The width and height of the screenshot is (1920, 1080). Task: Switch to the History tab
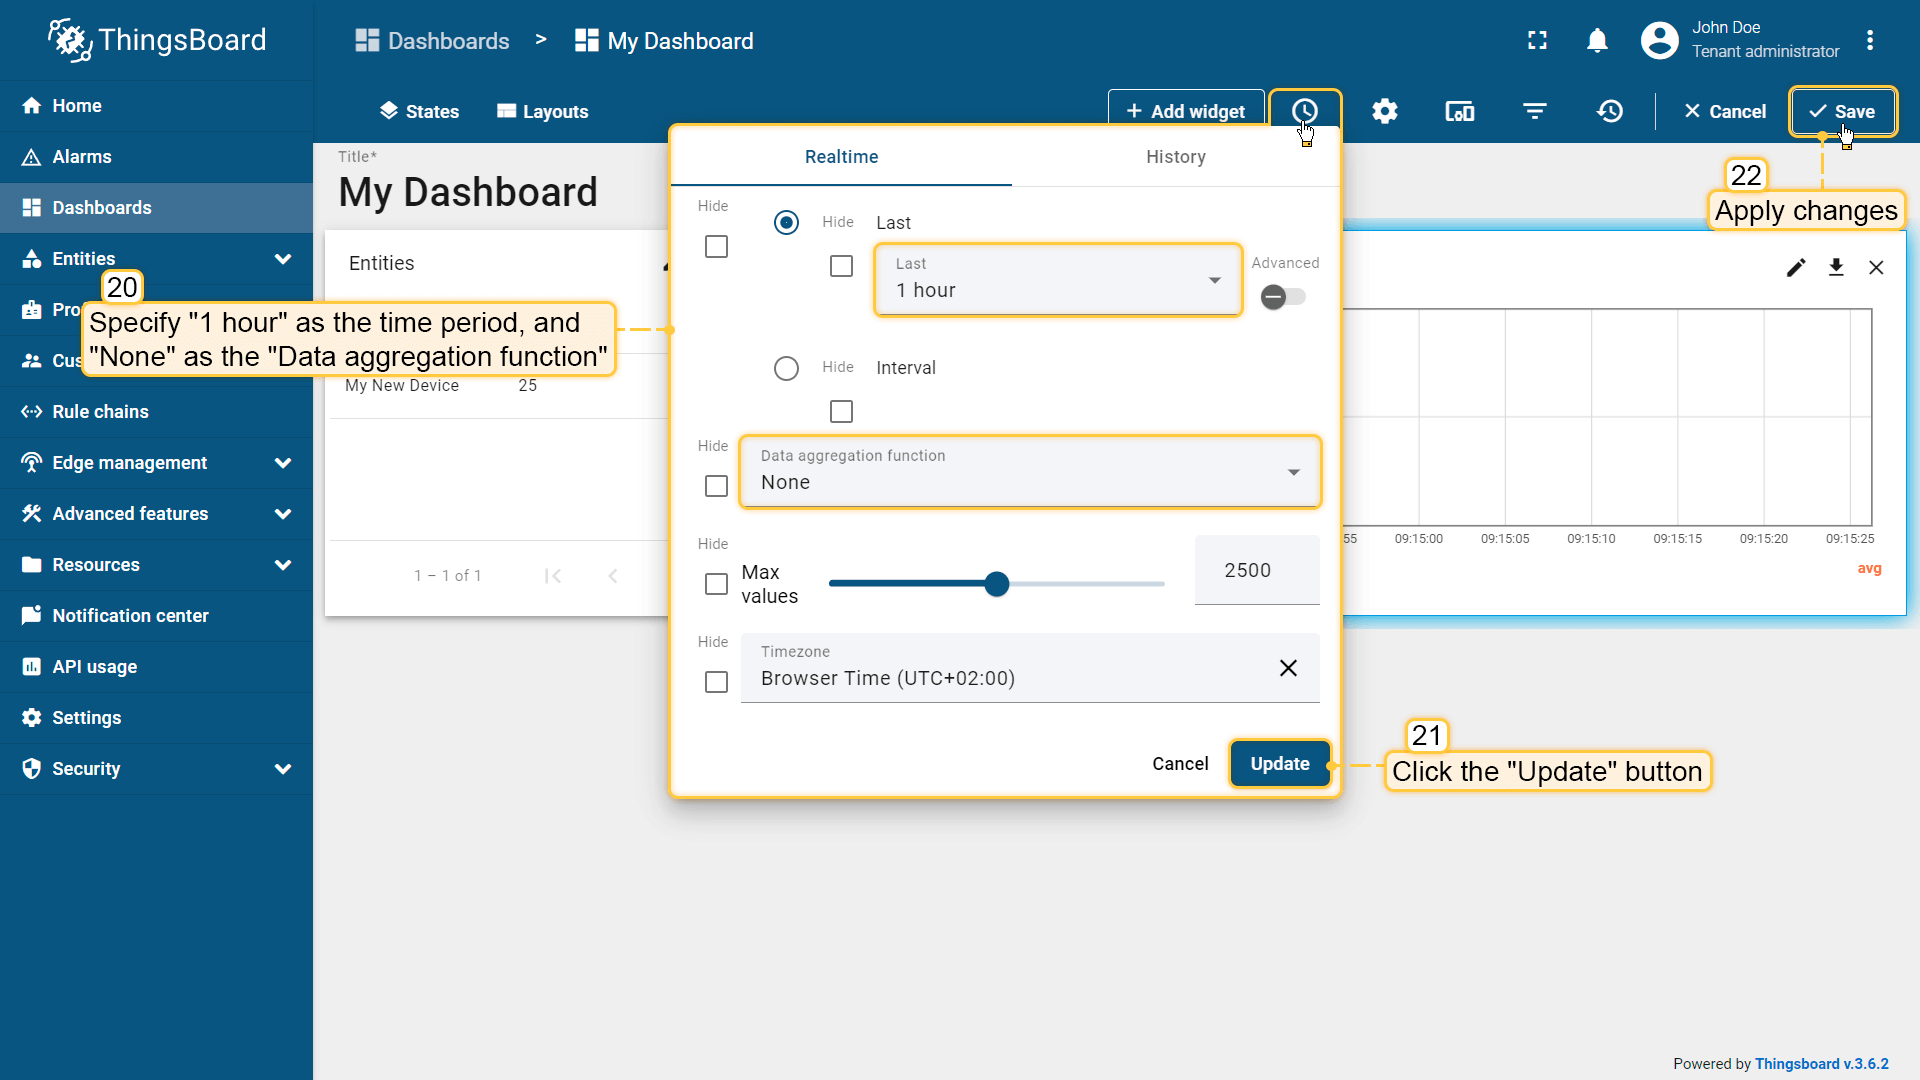(x=1175, y=157)
